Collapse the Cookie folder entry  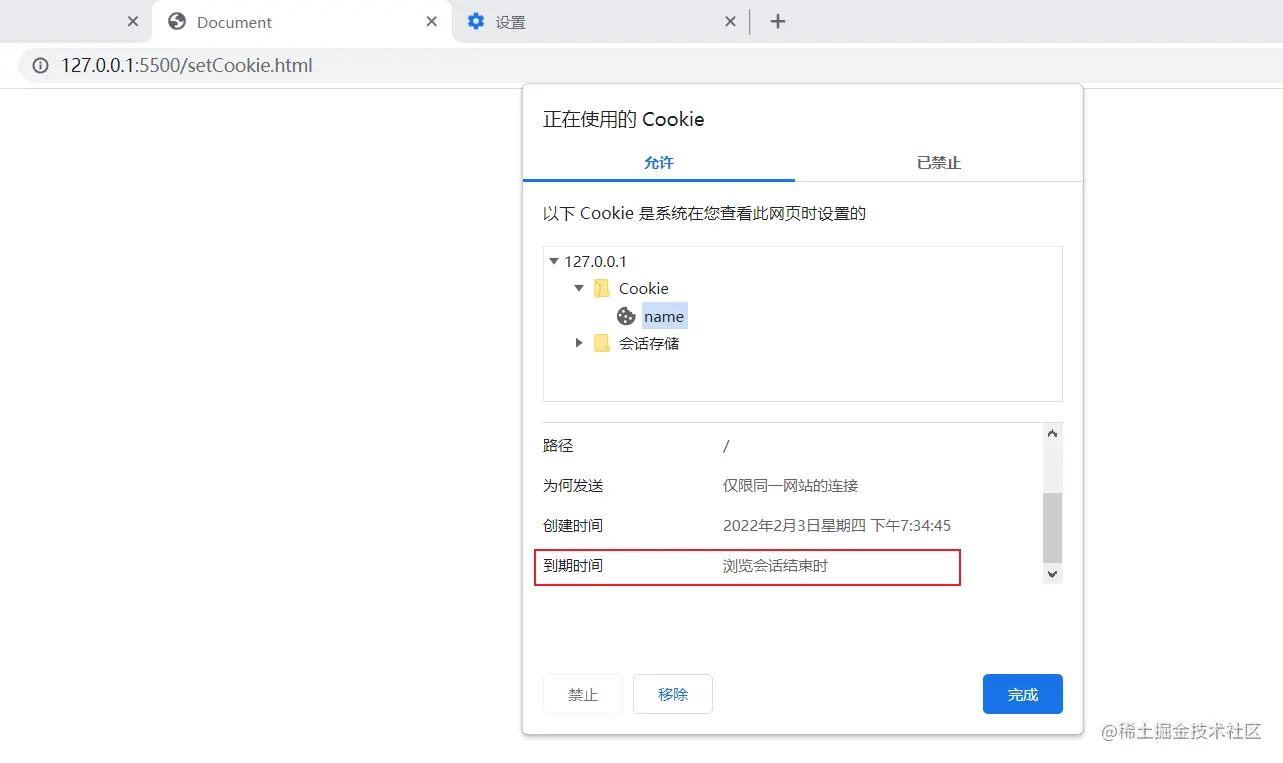(578, 288)
